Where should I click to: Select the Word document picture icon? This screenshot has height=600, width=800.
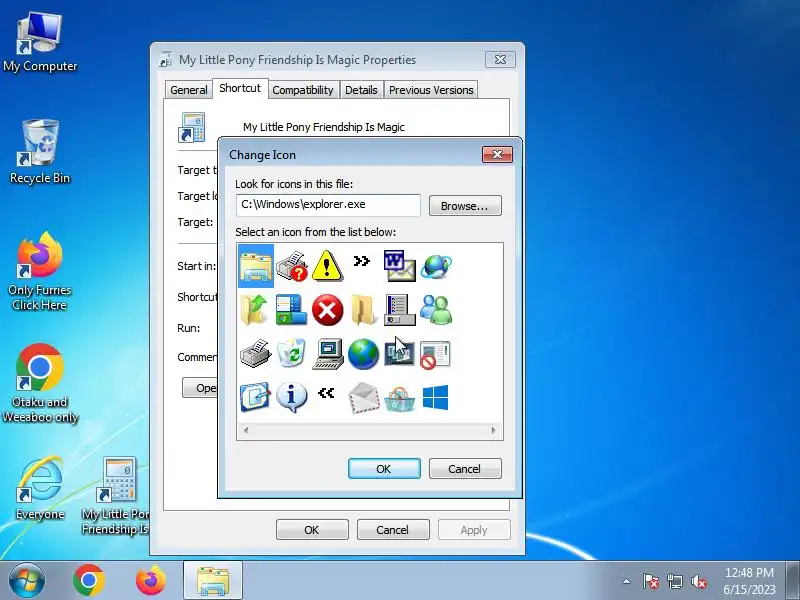click(x=399, y=266)
